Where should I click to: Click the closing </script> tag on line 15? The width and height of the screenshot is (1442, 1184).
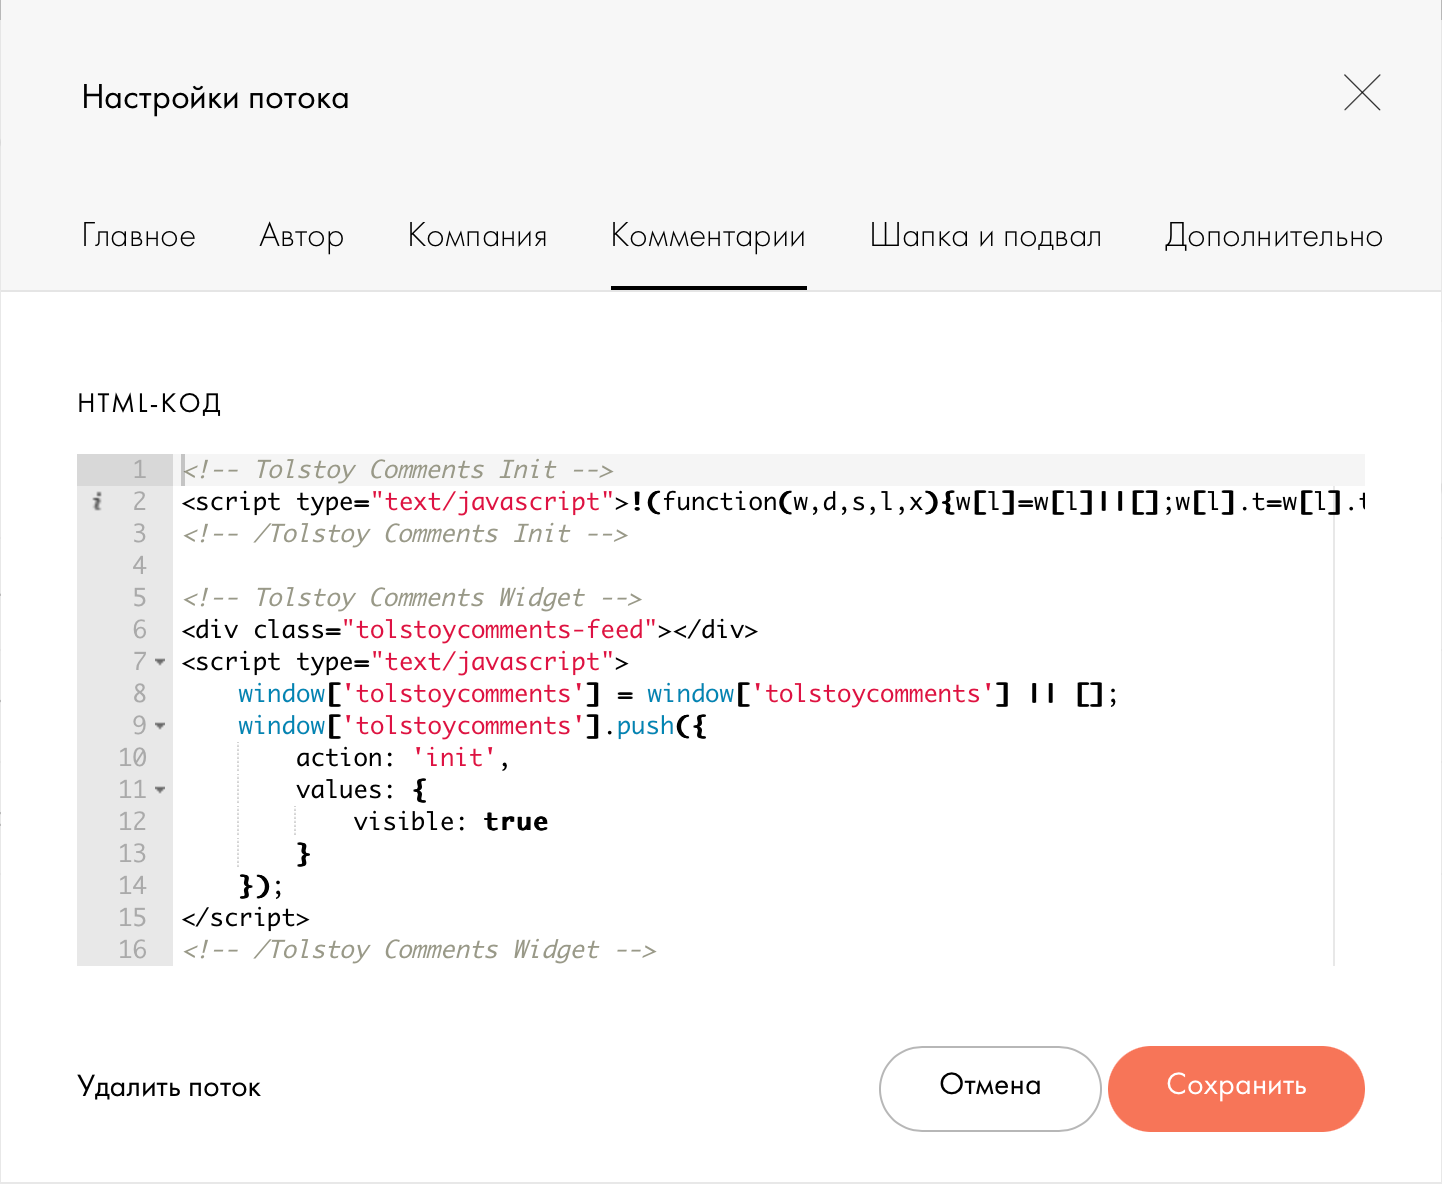coord(246,918)
